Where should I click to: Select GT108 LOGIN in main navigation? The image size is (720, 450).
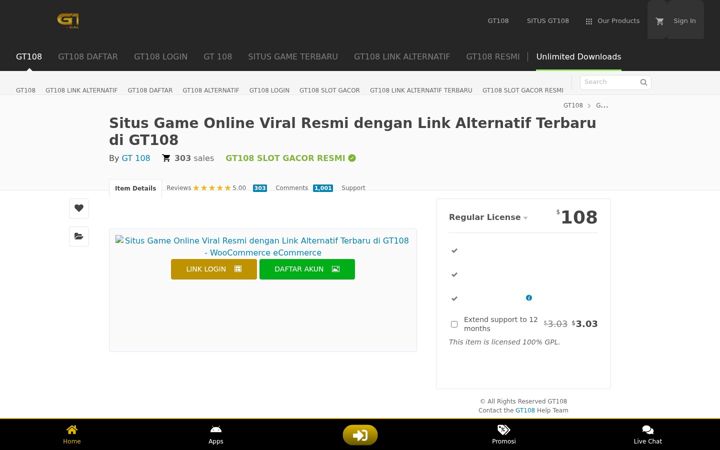161,57
